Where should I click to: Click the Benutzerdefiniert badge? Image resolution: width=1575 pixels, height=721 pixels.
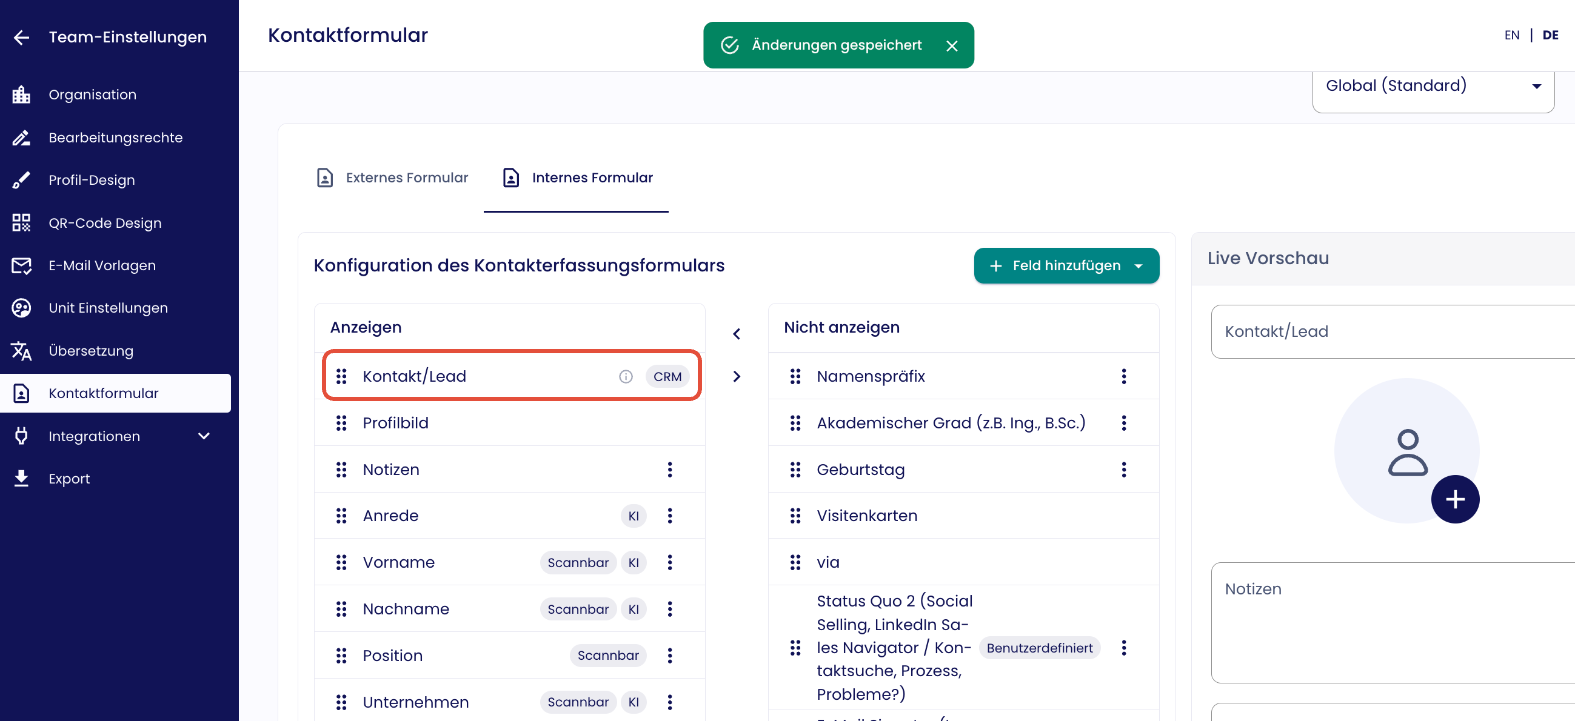(1040, 648)
